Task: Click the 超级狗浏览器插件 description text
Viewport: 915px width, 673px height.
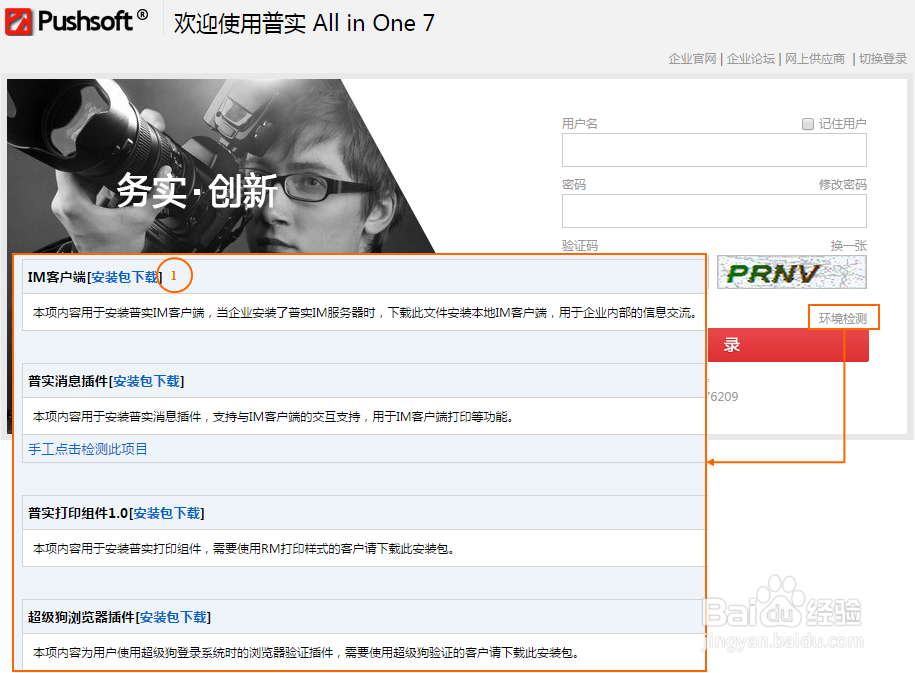Action: 306,653
